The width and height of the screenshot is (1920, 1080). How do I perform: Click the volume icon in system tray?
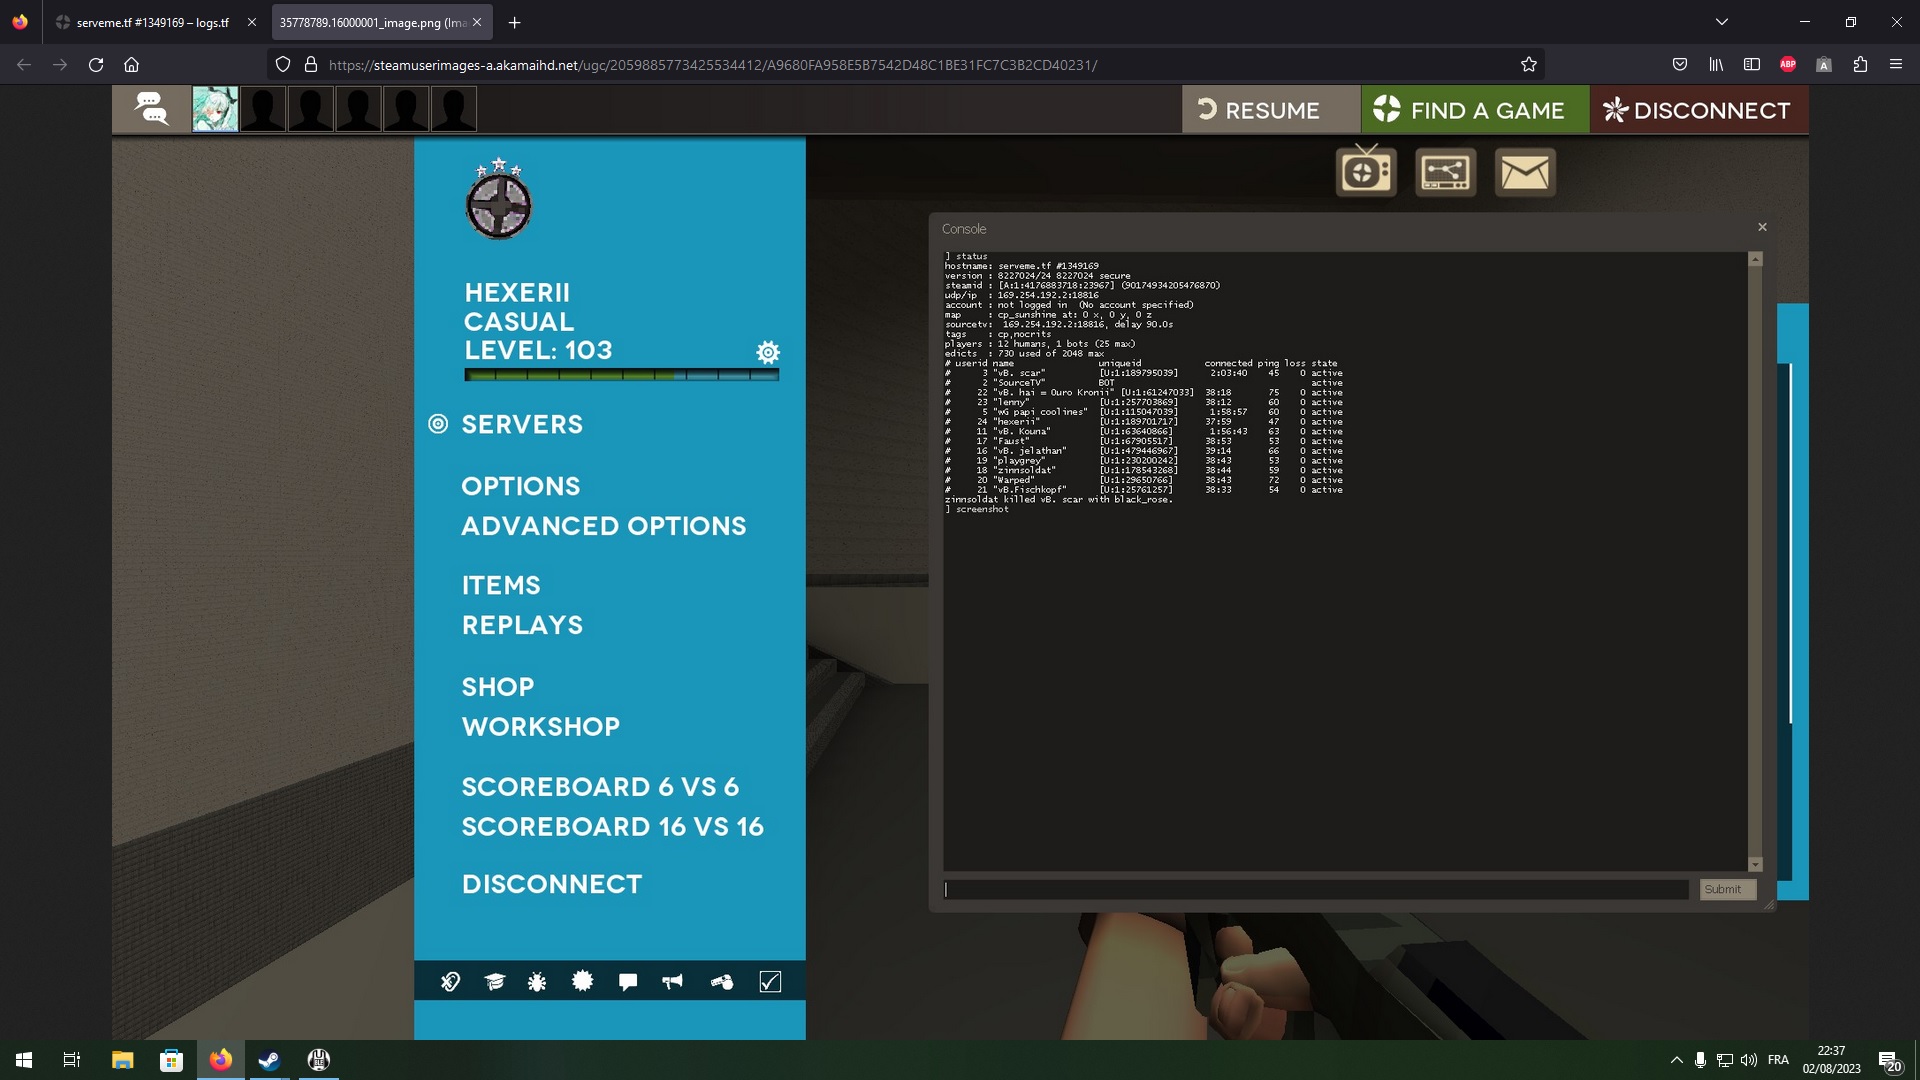[x=1749, y=1060]
